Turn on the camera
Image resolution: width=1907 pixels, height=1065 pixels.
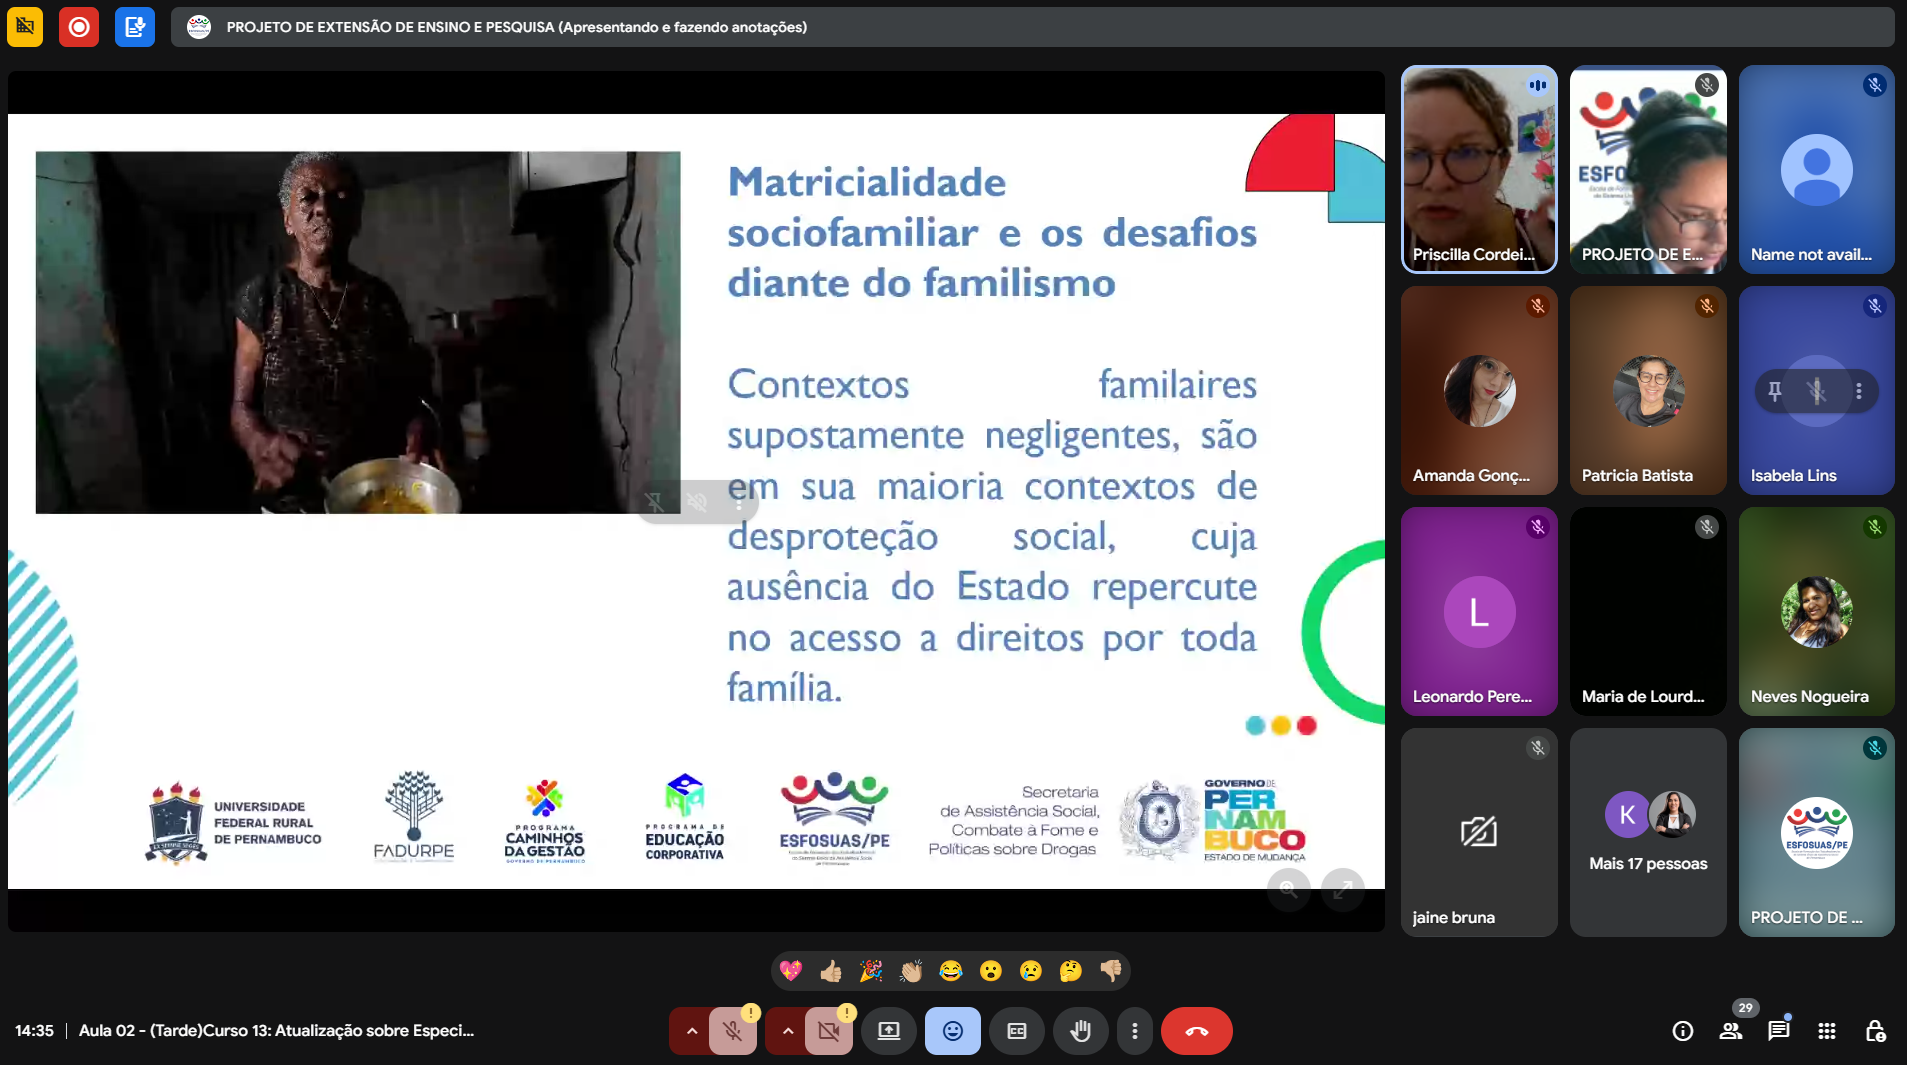(829, 1031)
